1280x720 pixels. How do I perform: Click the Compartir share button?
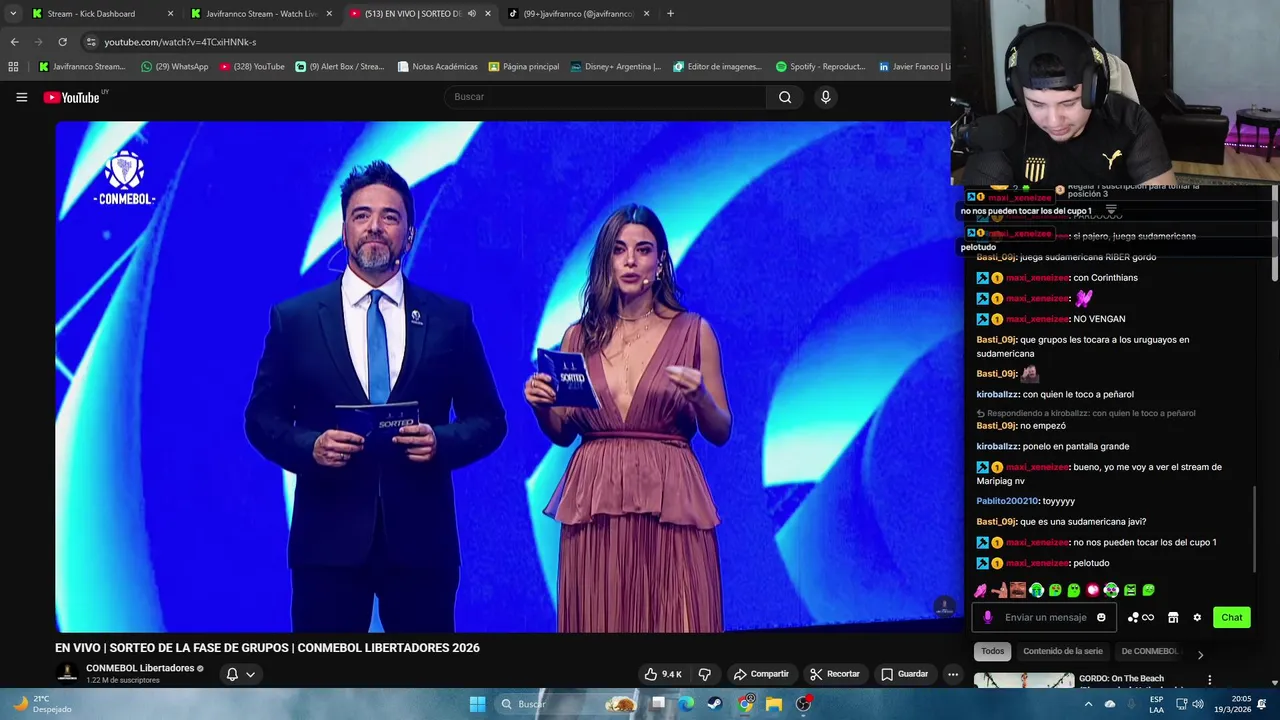click(761, 674)
